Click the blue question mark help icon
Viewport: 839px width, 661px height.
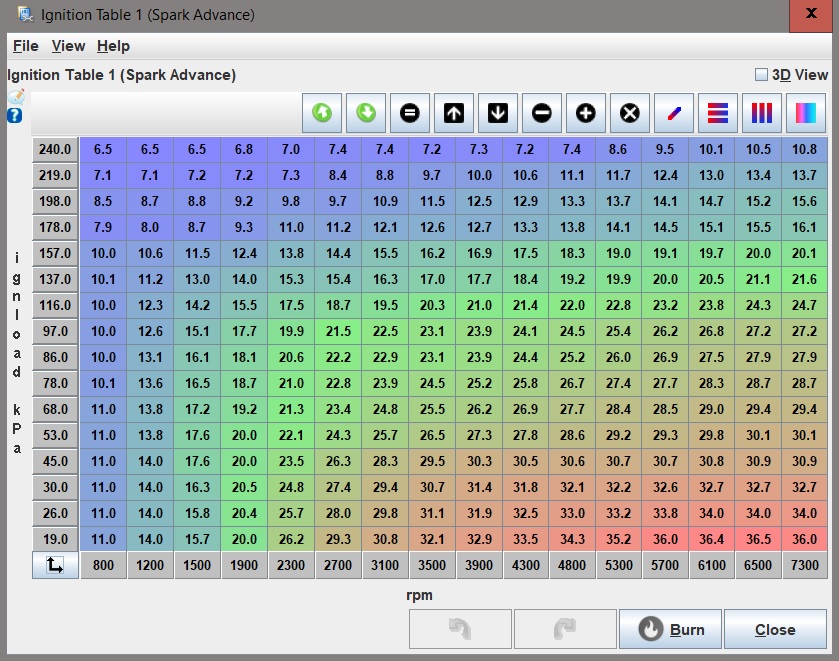(15, 116)
